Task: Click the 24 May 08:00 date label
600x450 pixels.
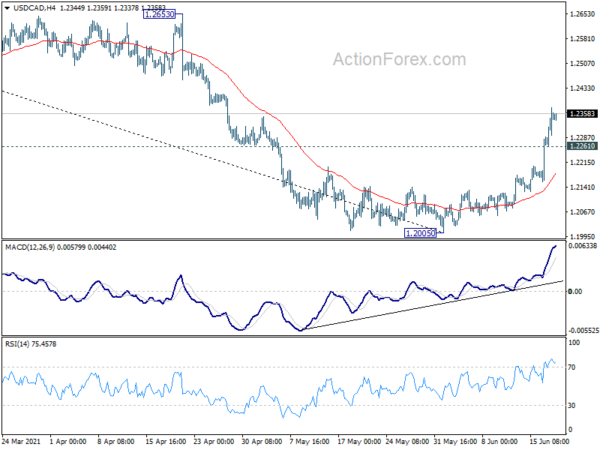Action: tap(407, 442)
